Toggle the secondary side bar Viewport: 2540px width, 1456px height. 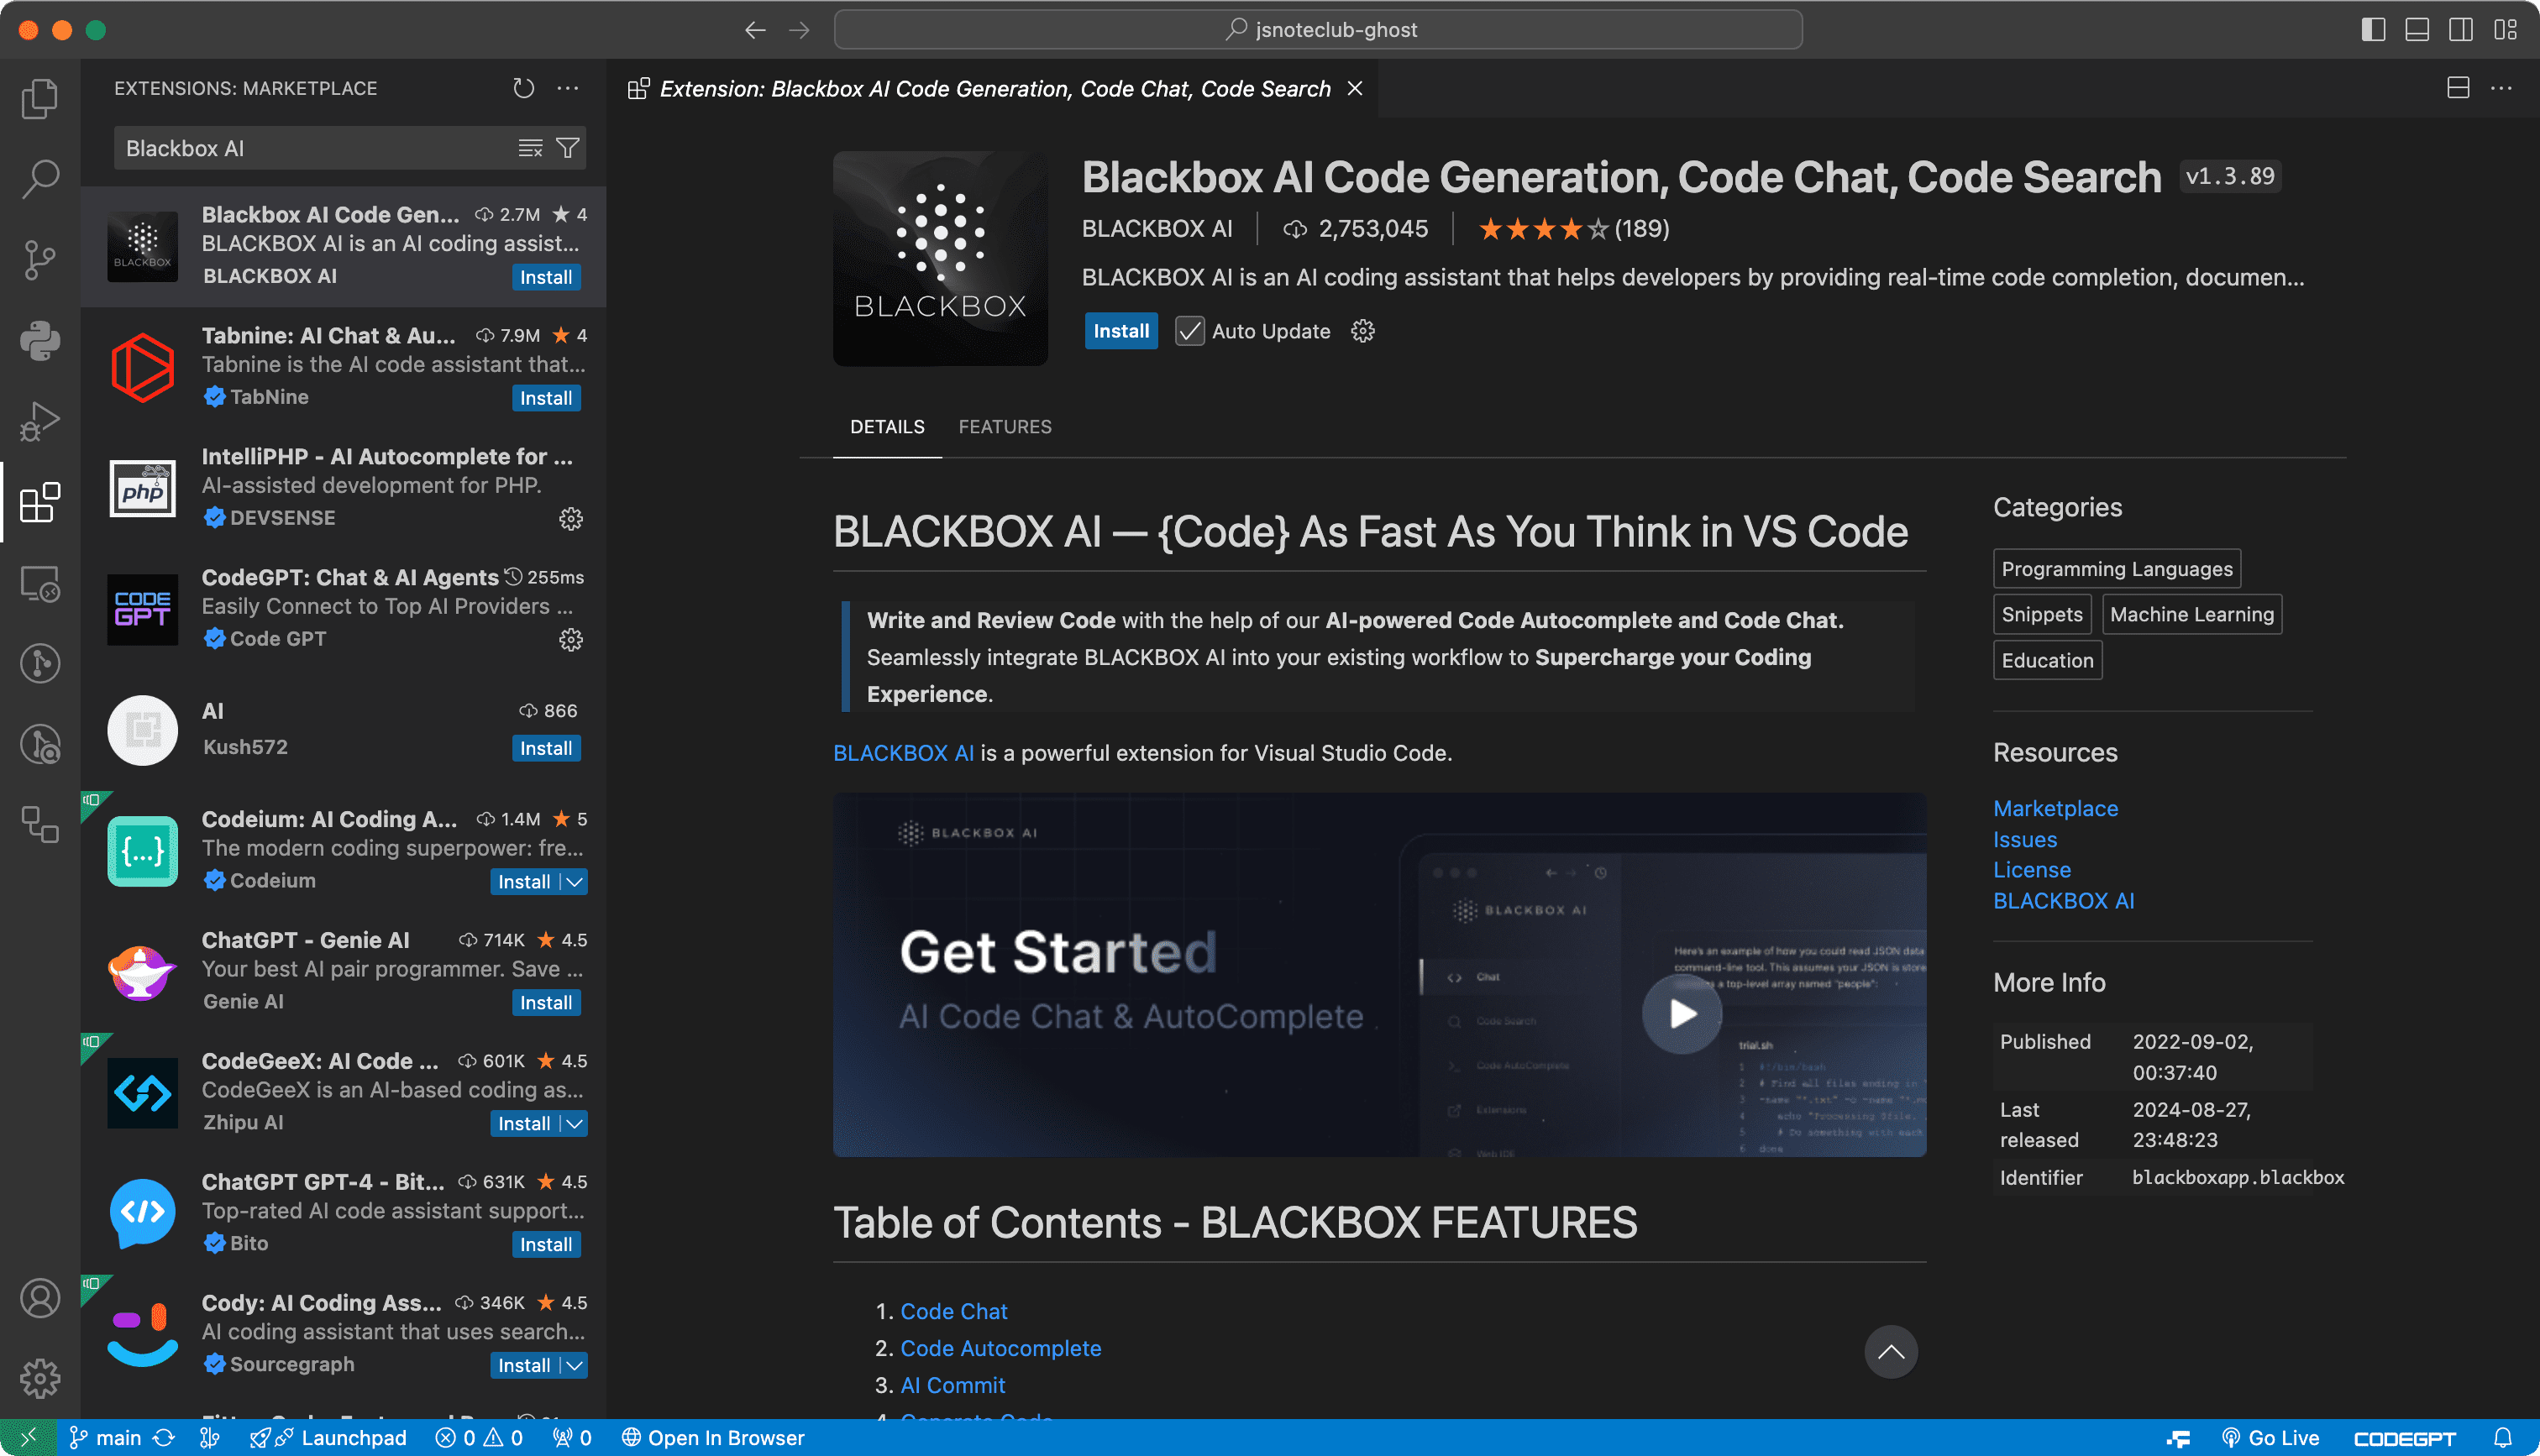tap(2461, 29)
